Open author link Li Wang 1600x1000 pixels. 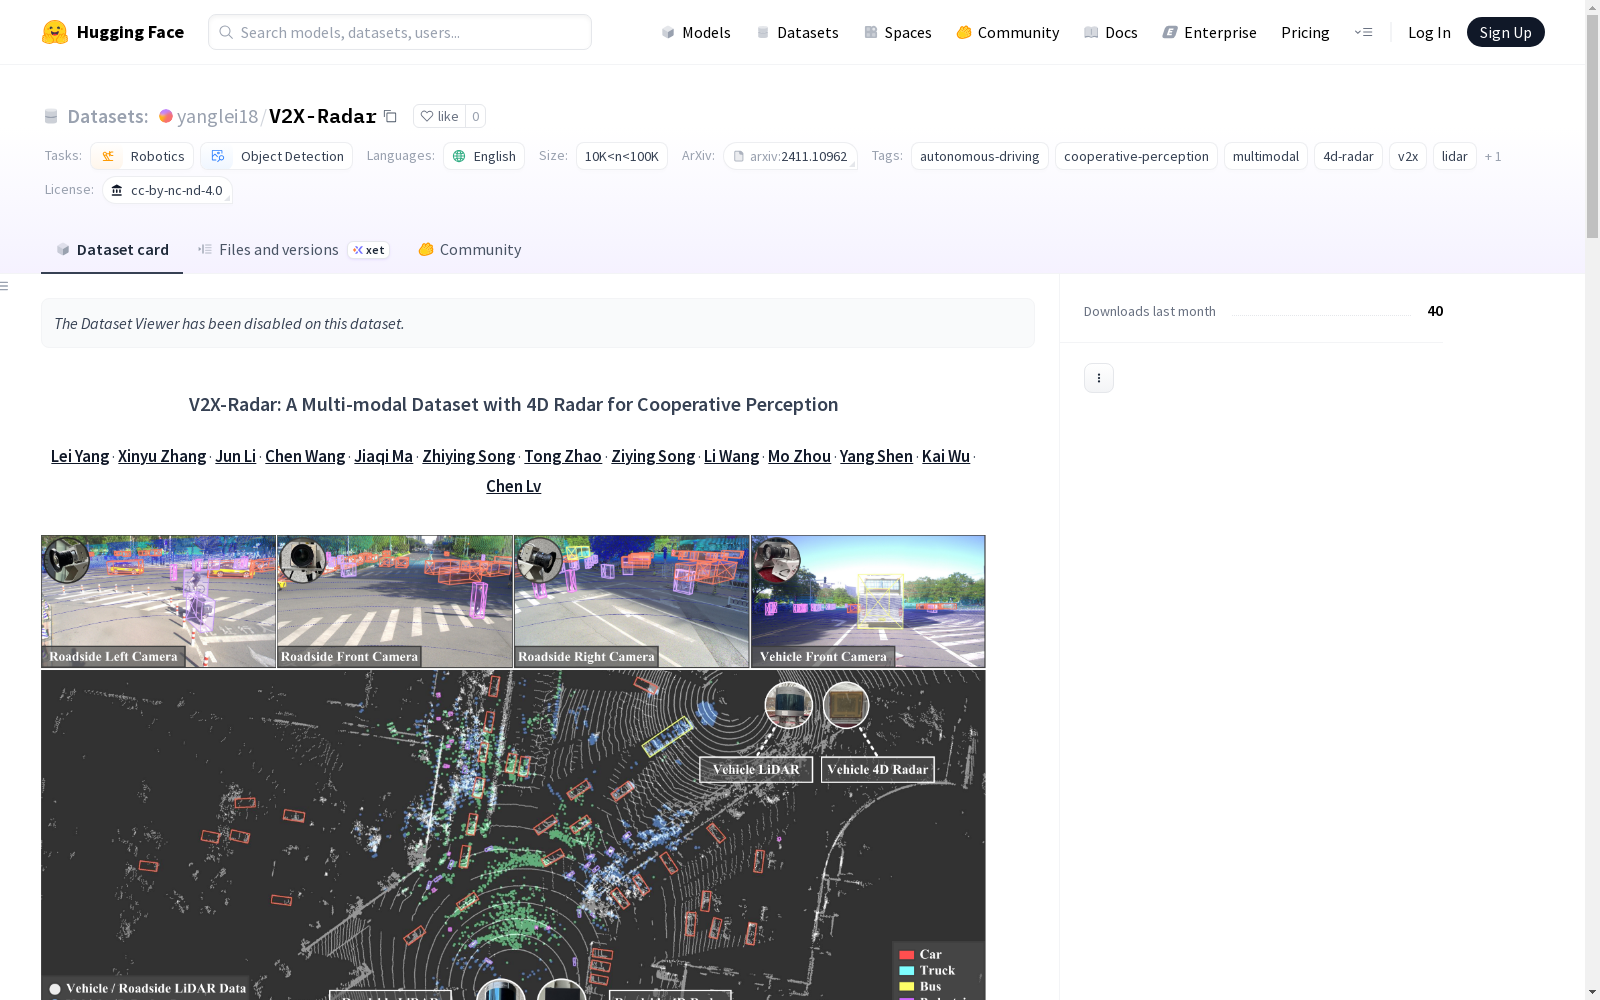tap(732, 456)
